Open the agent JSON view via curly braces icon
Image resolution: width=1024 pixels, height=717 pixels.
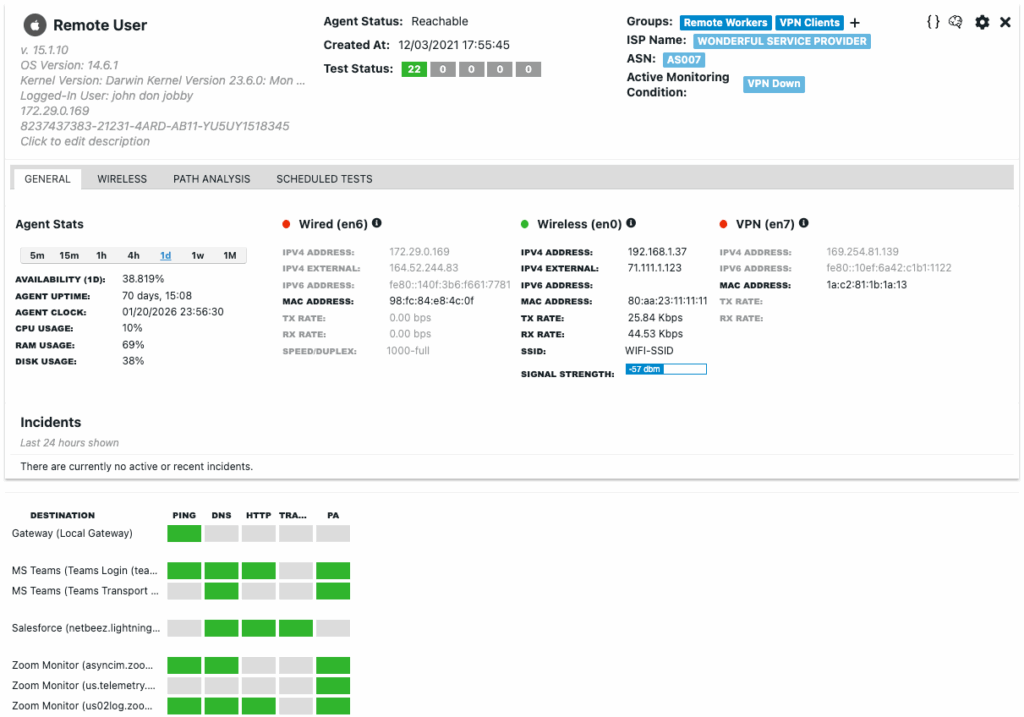click(x=934, y=20)
